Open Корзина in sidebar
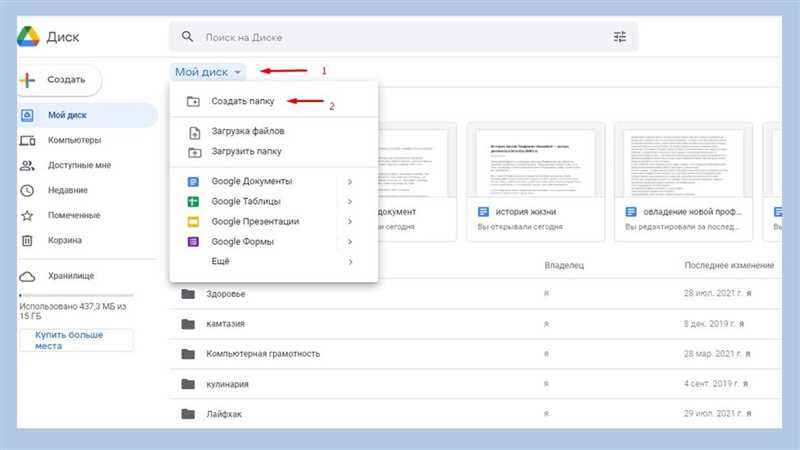The height and width of the screenshot is (450, 800). pyautogui.click(x=87, y=240)
